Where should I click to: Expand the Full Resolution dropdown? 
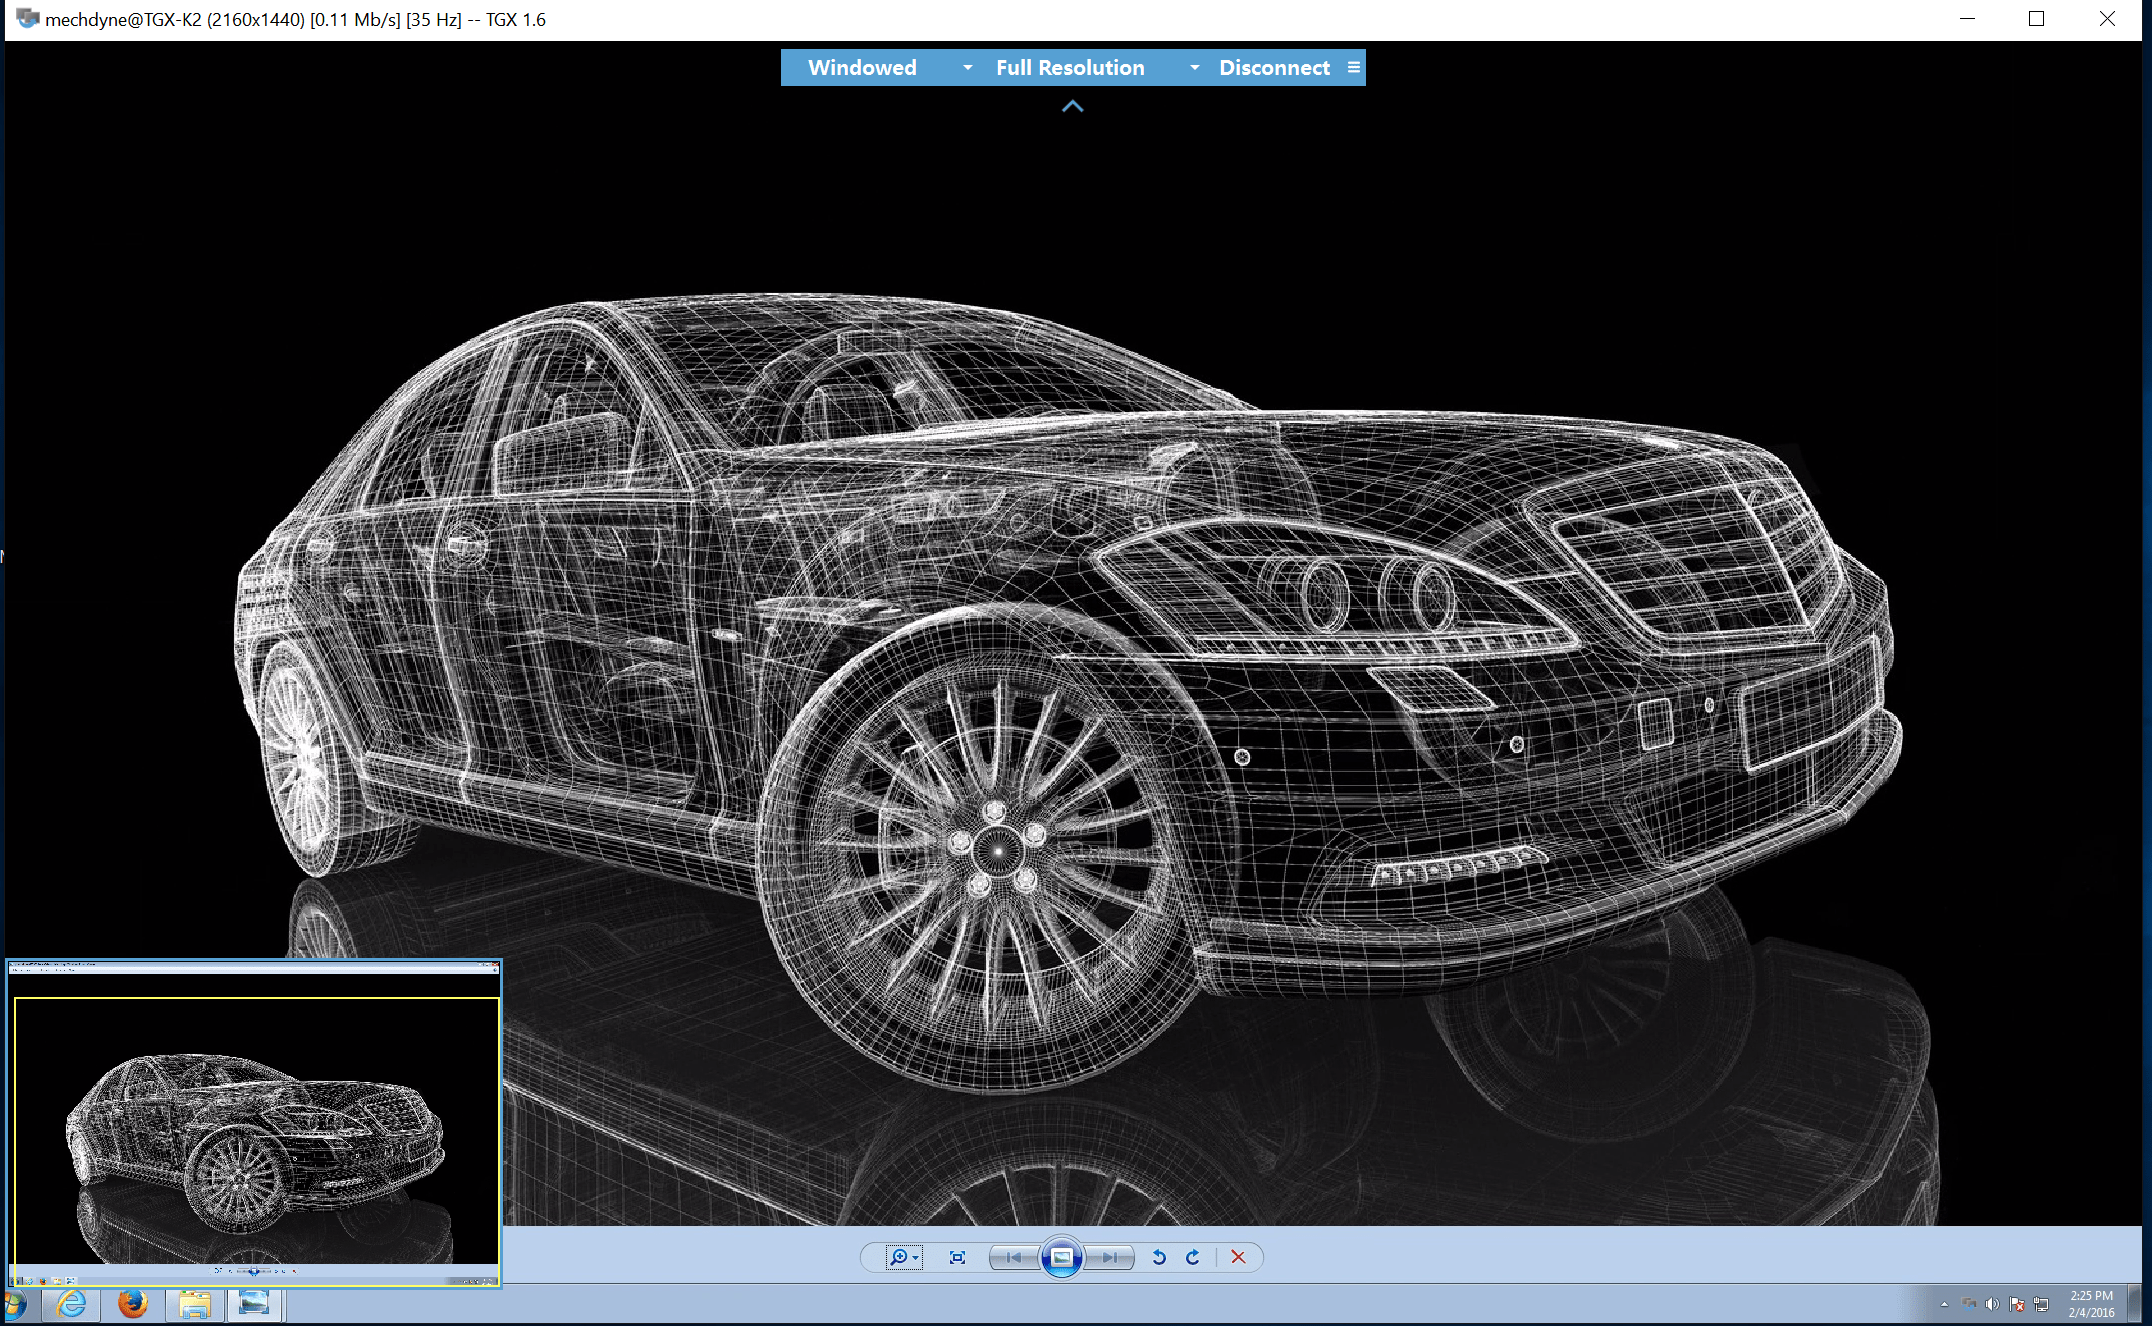(1194, 68)
